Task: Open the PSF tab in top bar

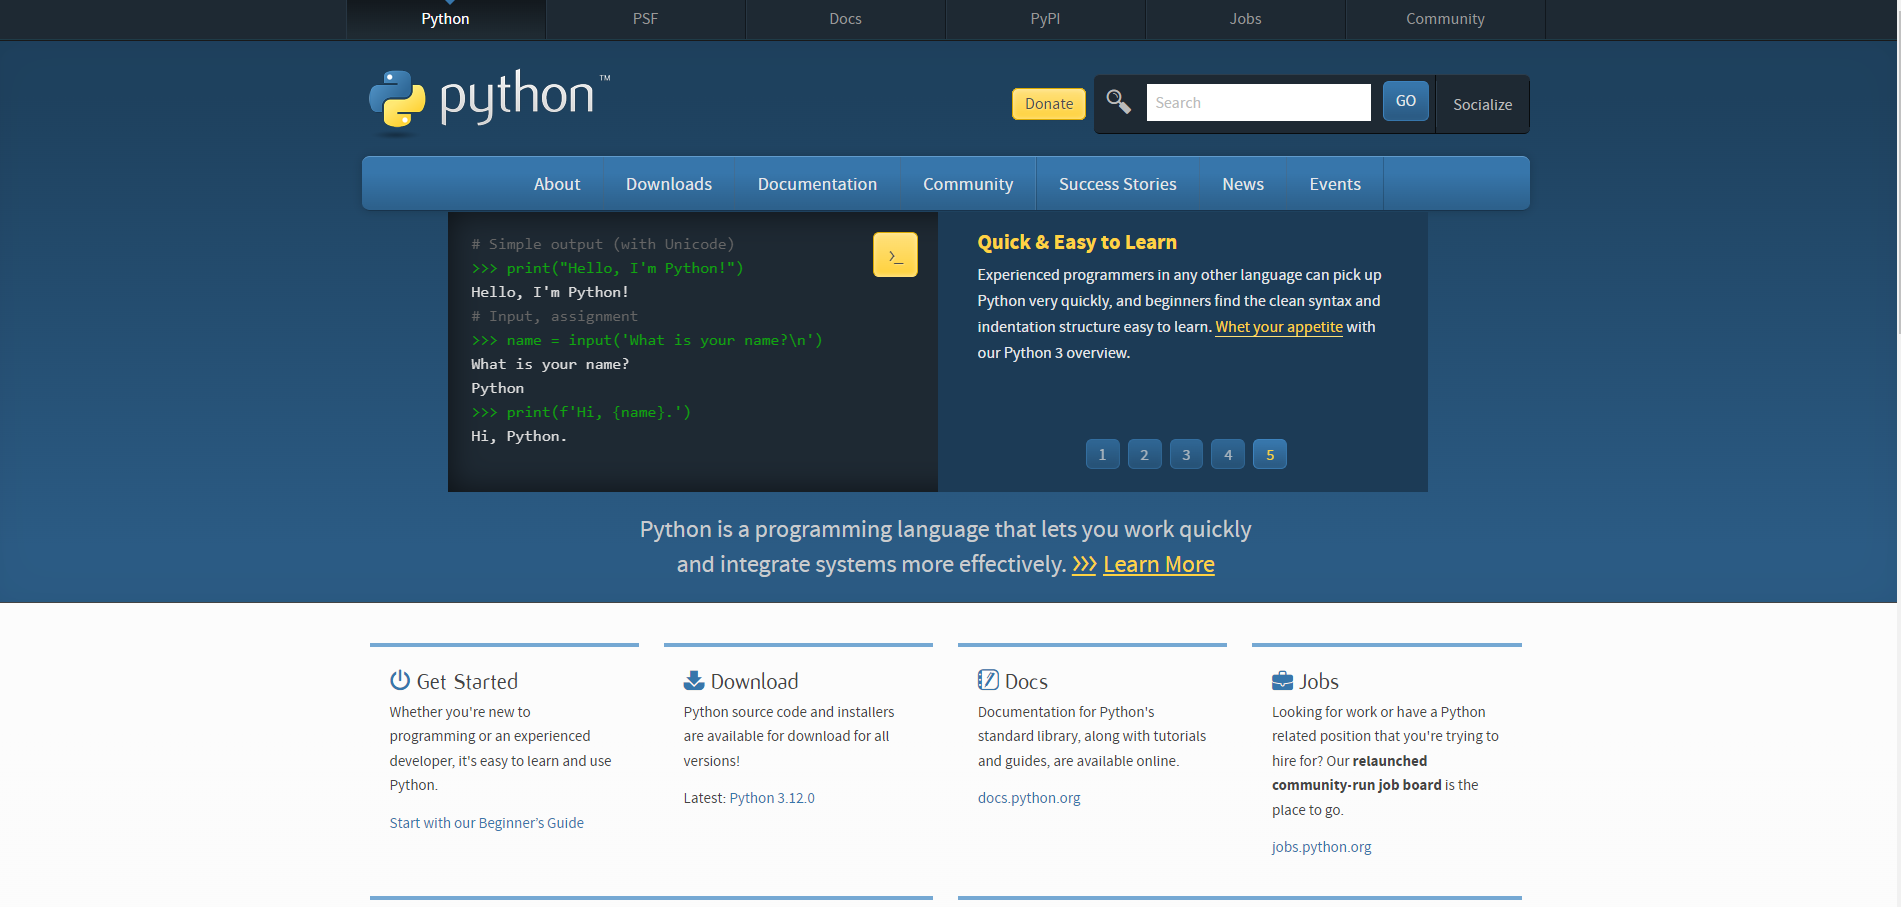Action: tap(645, 19)
